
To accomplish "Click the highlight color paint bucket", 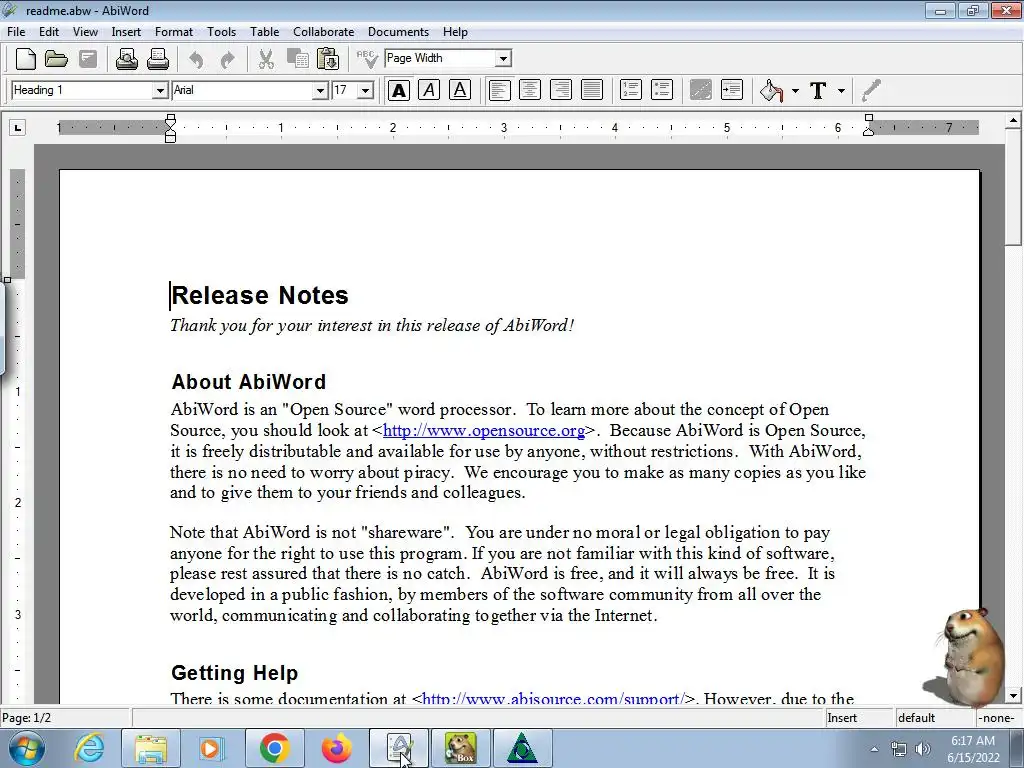I will coord(772,90).
